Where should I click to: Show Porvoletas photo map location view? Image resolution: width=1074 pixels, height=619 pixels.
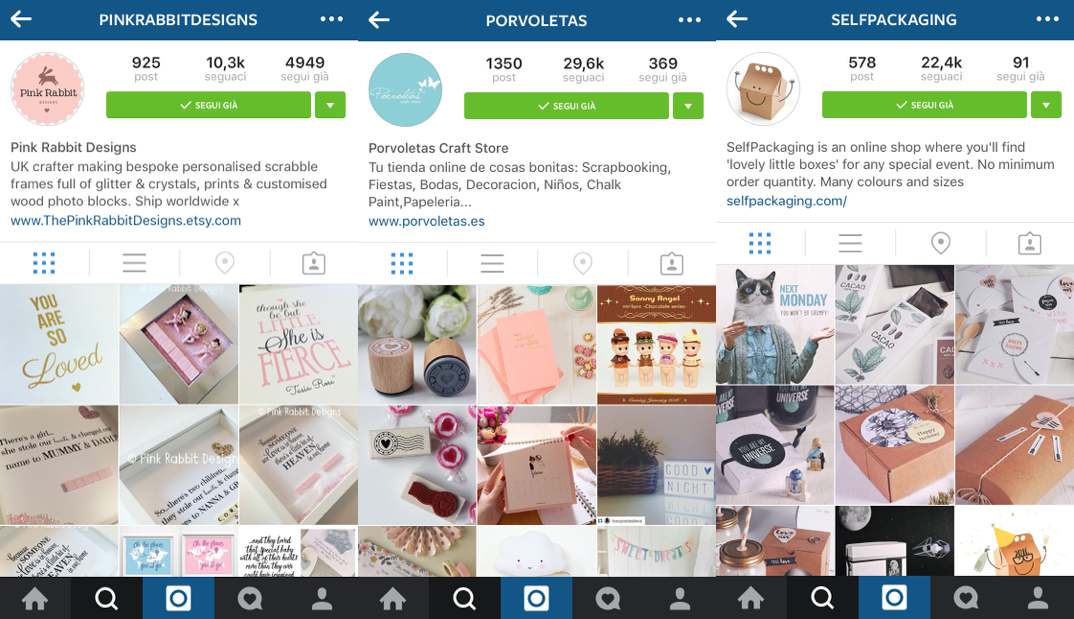pos(582,264)
